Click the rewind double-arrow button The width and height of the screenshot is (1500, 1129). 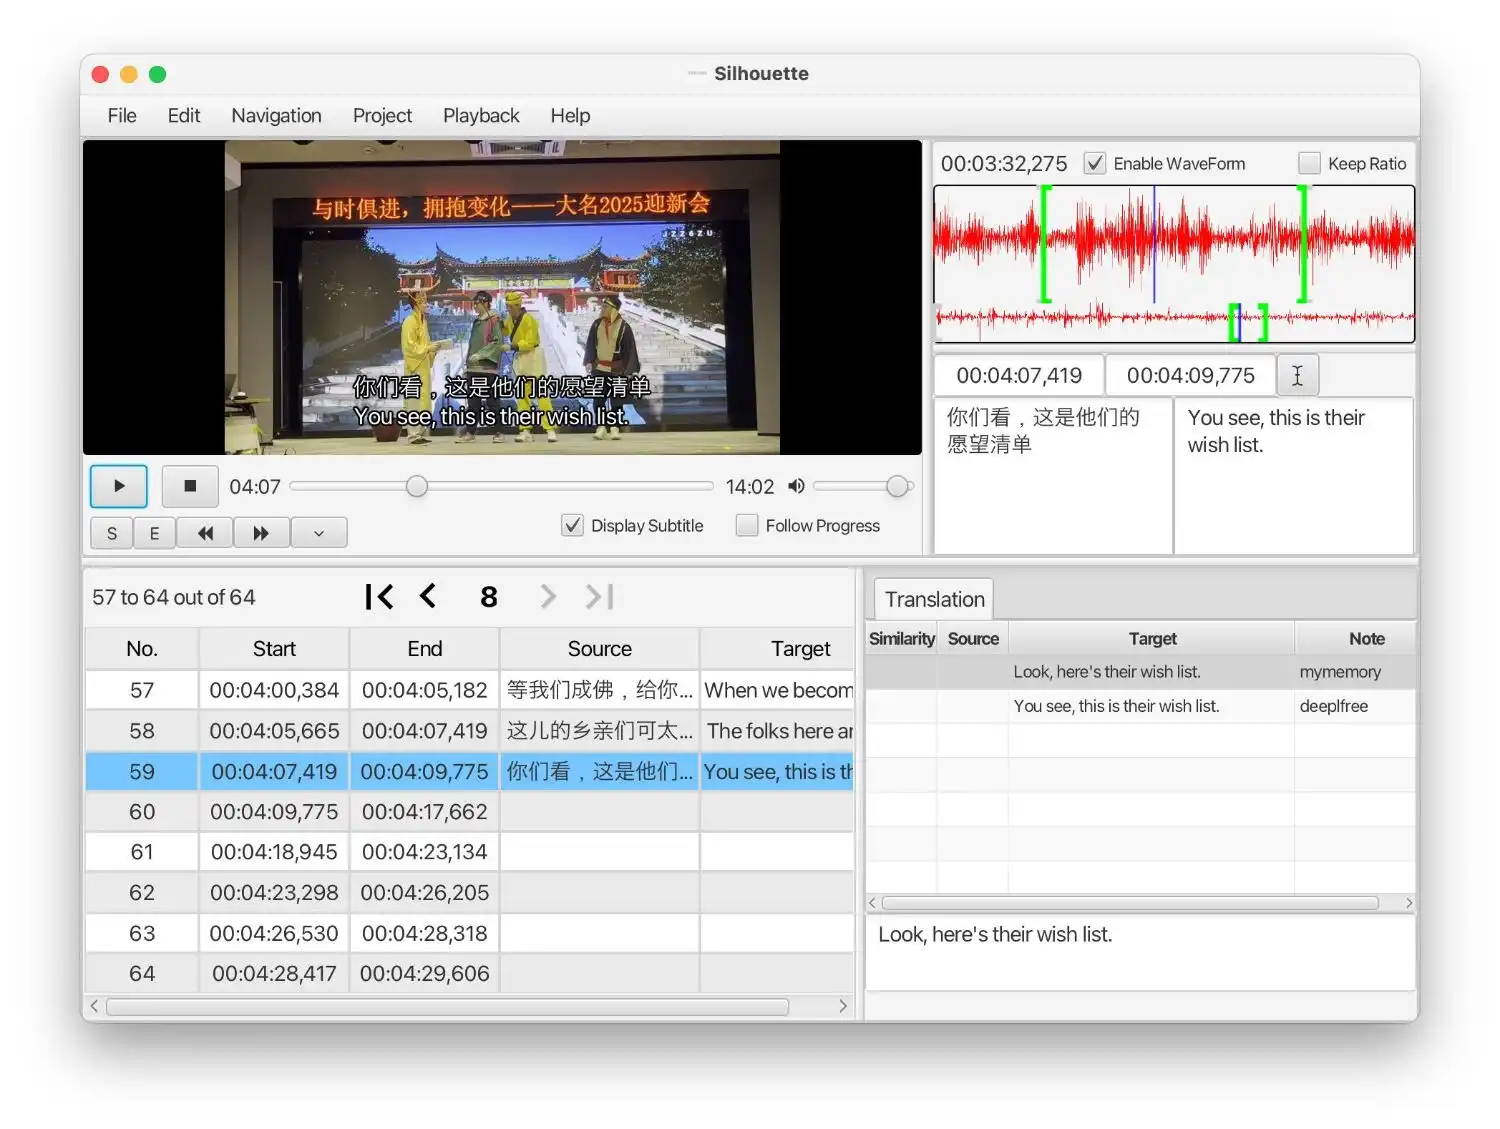pyautogui.click(x=205, y=533)
